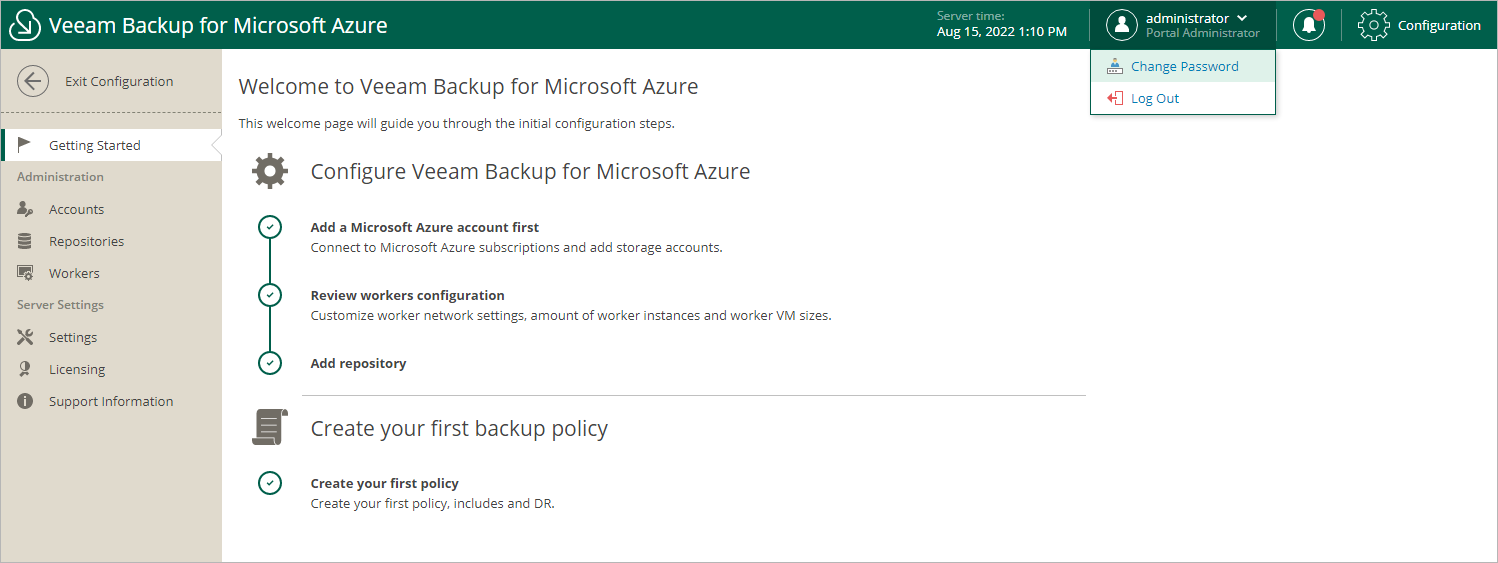Click the Veeam logo icon

point(24,25)
